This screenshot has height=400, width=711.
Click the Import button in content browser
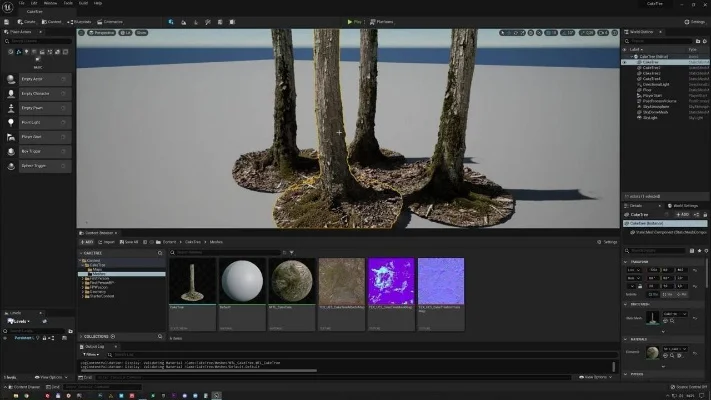[x=107, y=242]
